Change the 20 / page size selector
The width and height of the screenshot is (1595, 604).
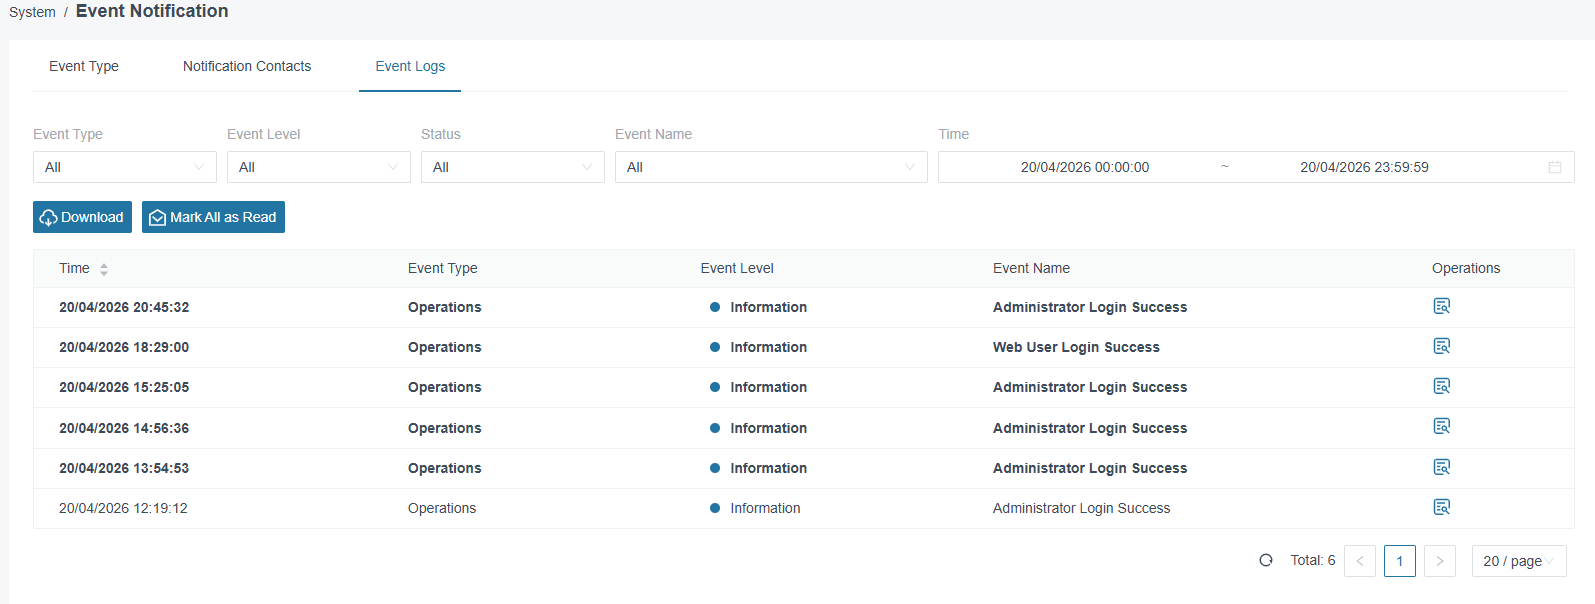pyautogui.click(x=1519, y=561)
